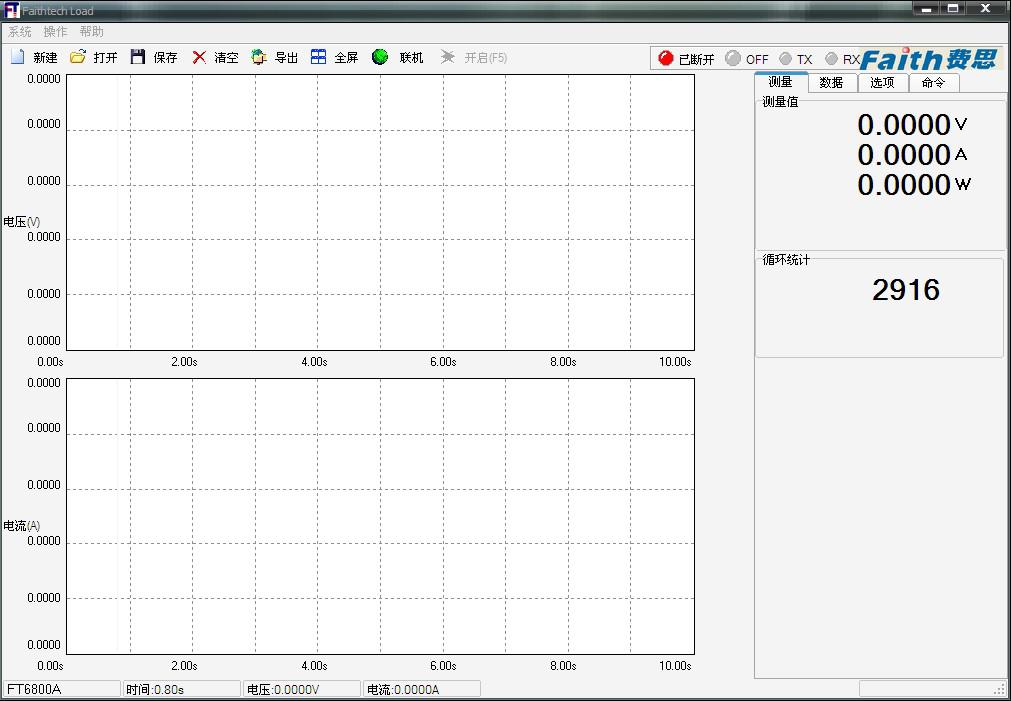Open a file with the 打开 folder icon
Image resolution: width=1011 pixels, height=701 pixels.
point(77,57)
